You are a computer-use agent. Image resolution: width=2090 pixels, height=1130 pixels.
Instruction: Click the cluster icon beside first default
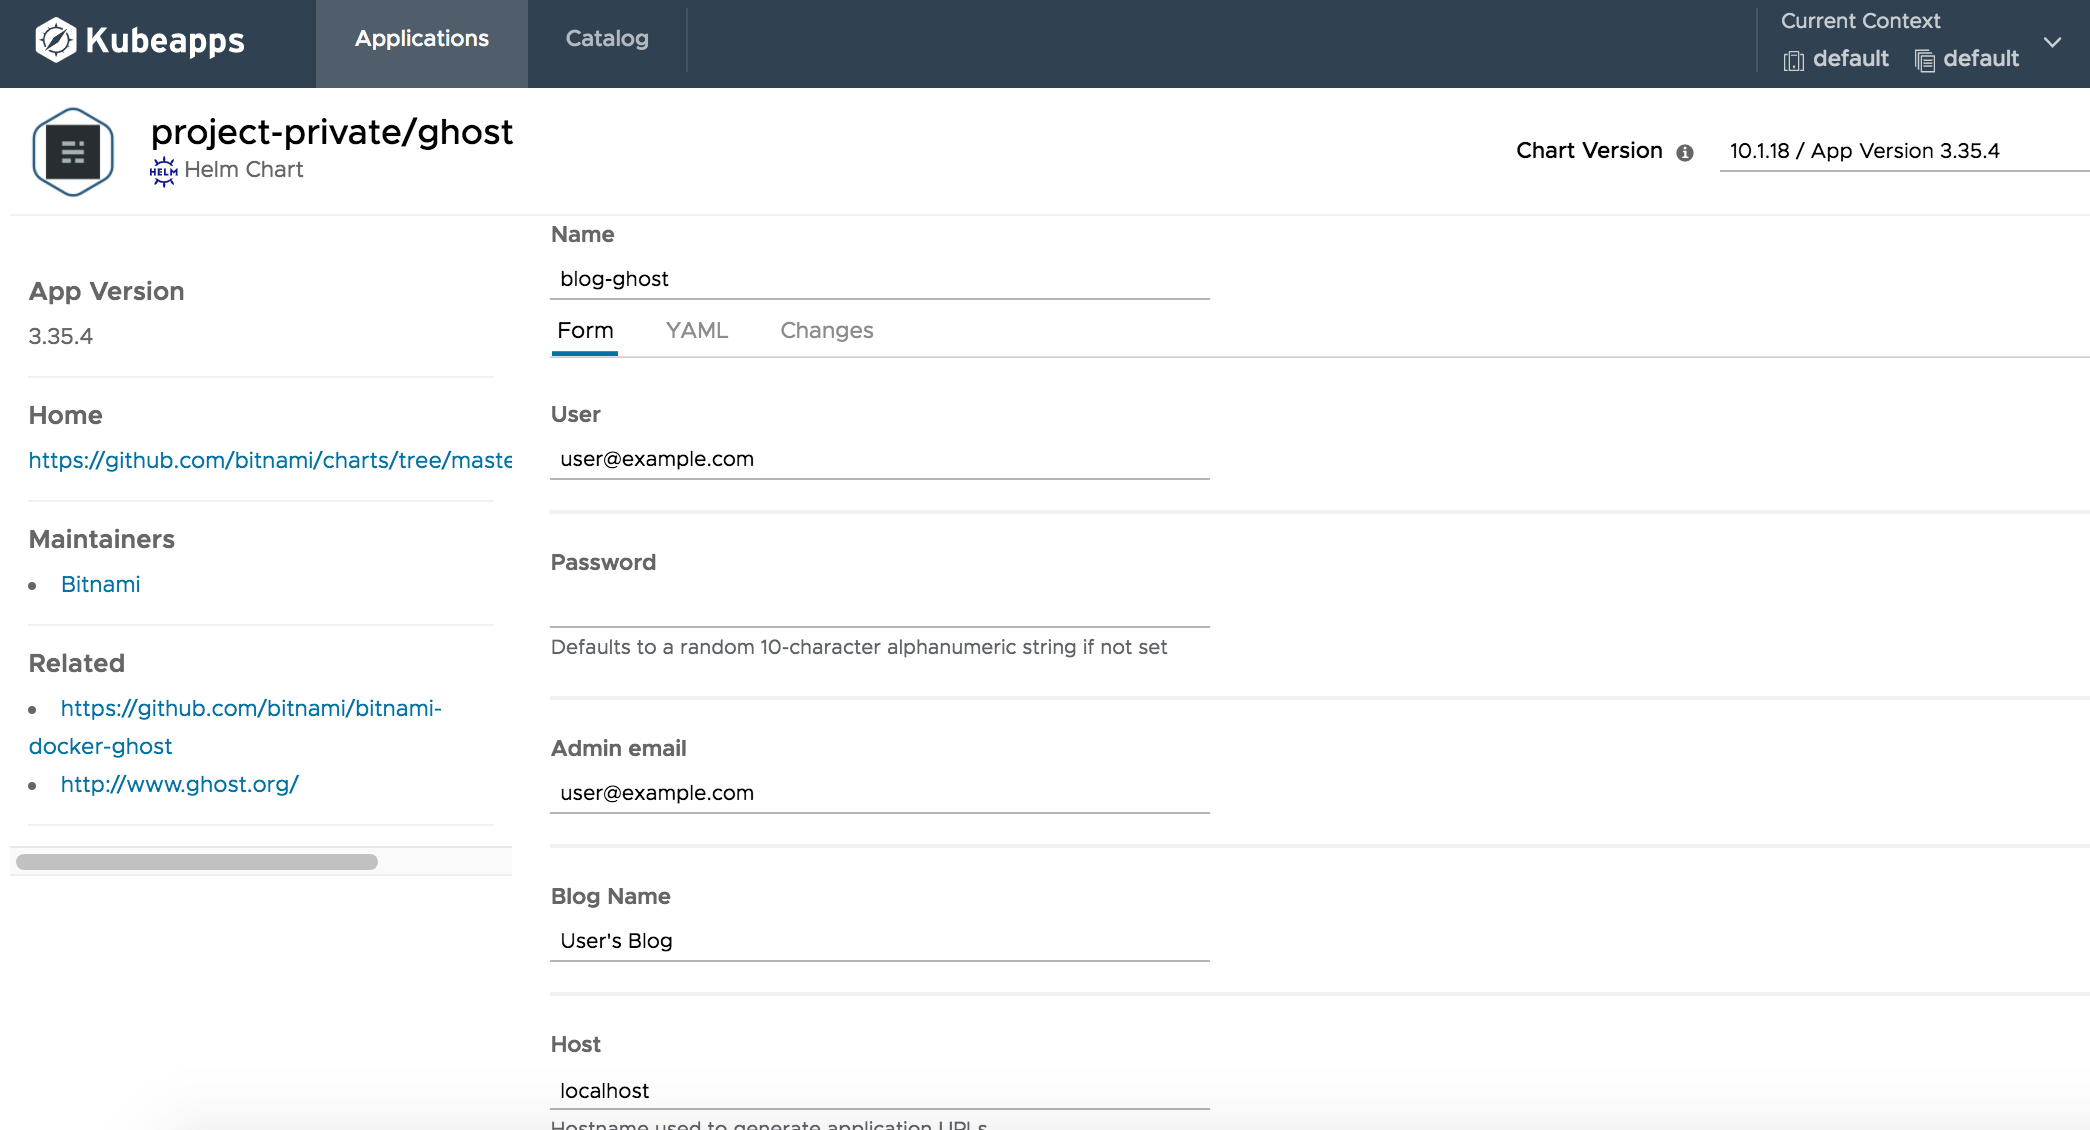coord(1793,61)
